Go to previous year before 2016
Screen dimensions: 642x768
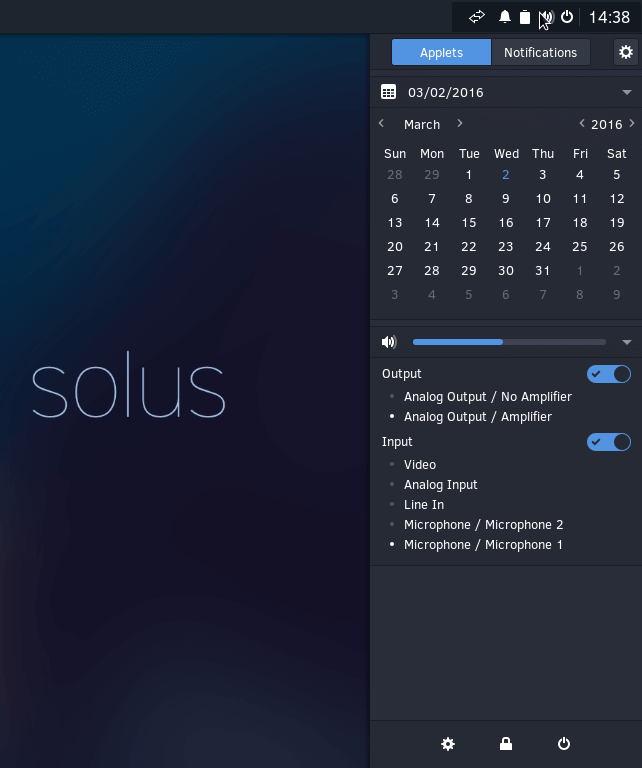582,123
